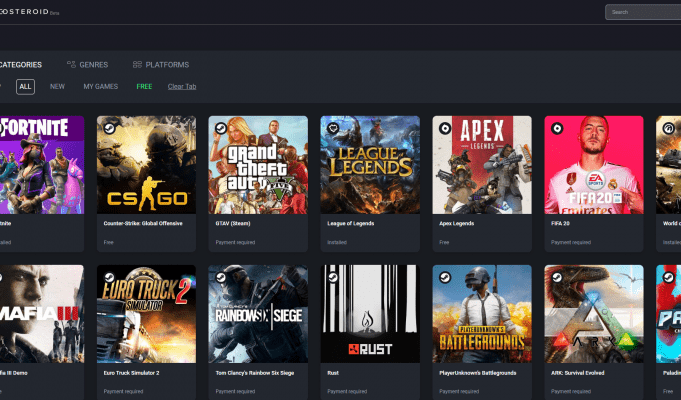Open the Fortnite cover art
This screenshot has width=681, height=400.
tap(42, 165)
